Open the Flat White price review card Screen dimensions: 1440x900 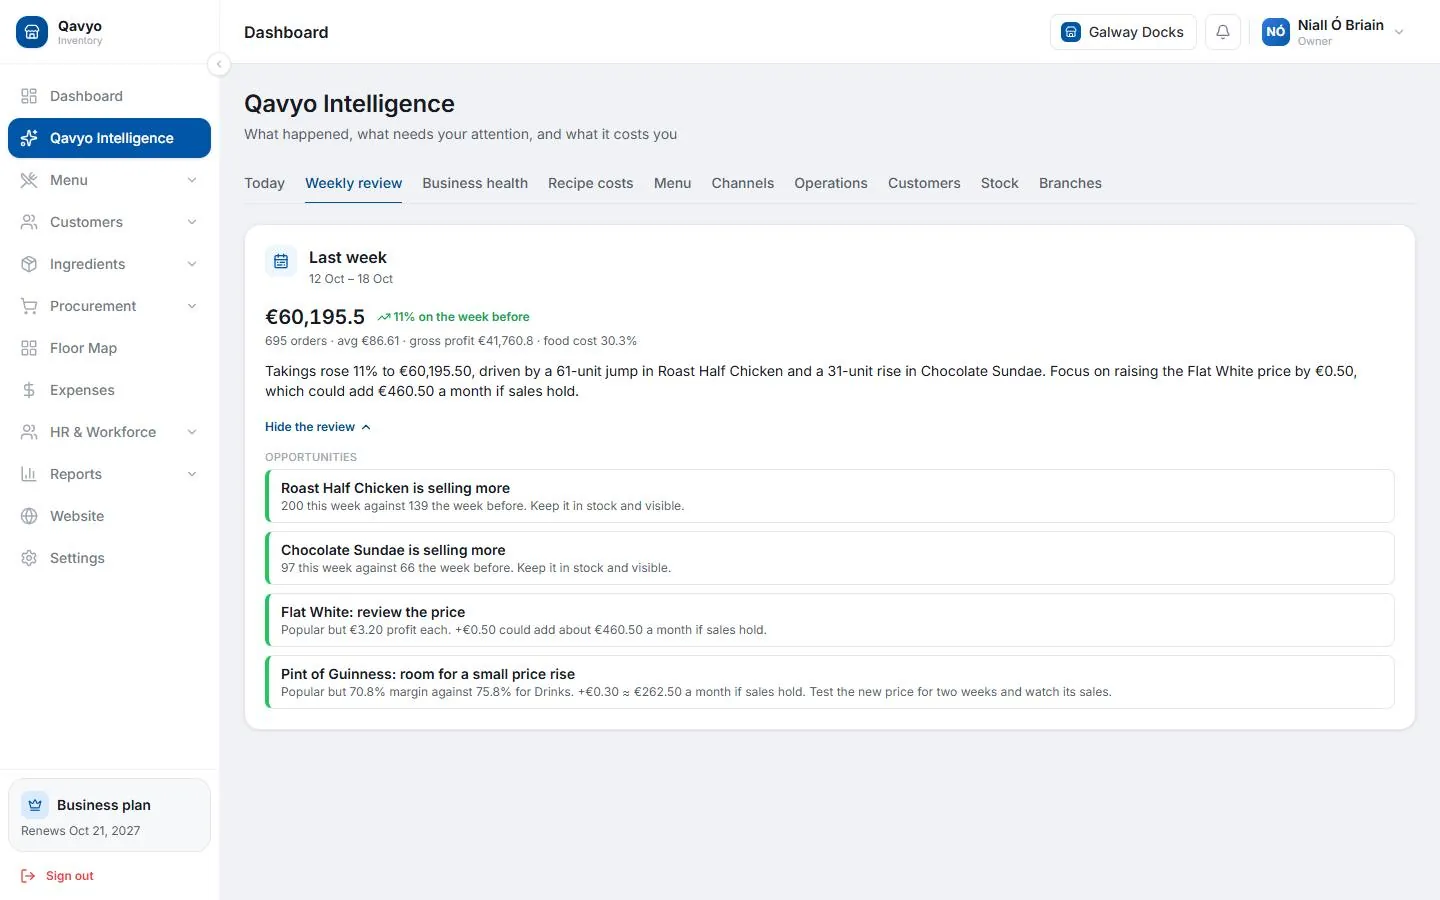click(830, 620)
